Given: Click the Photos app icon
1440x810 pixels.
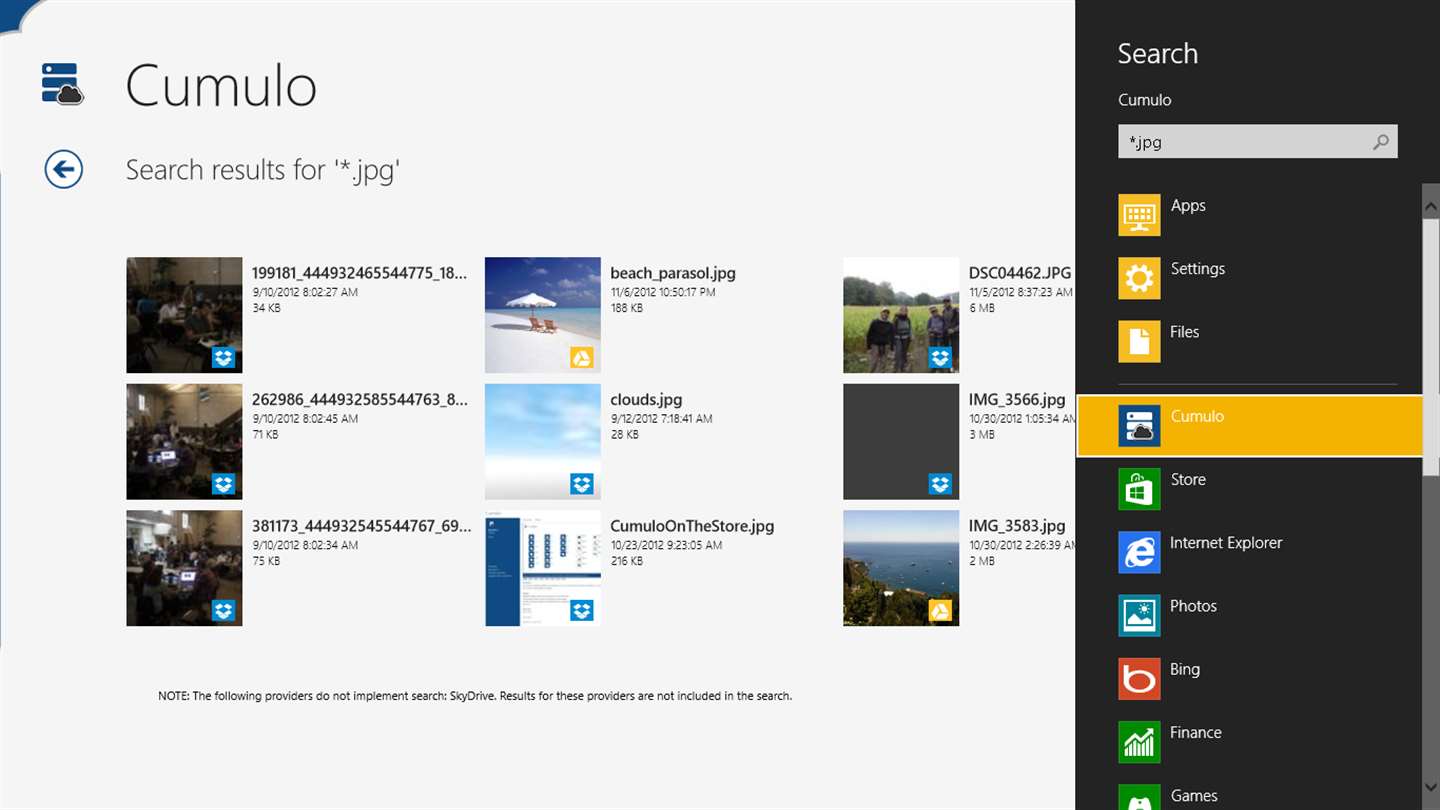Looking at the screenshot, I should tap(1139, 615).
